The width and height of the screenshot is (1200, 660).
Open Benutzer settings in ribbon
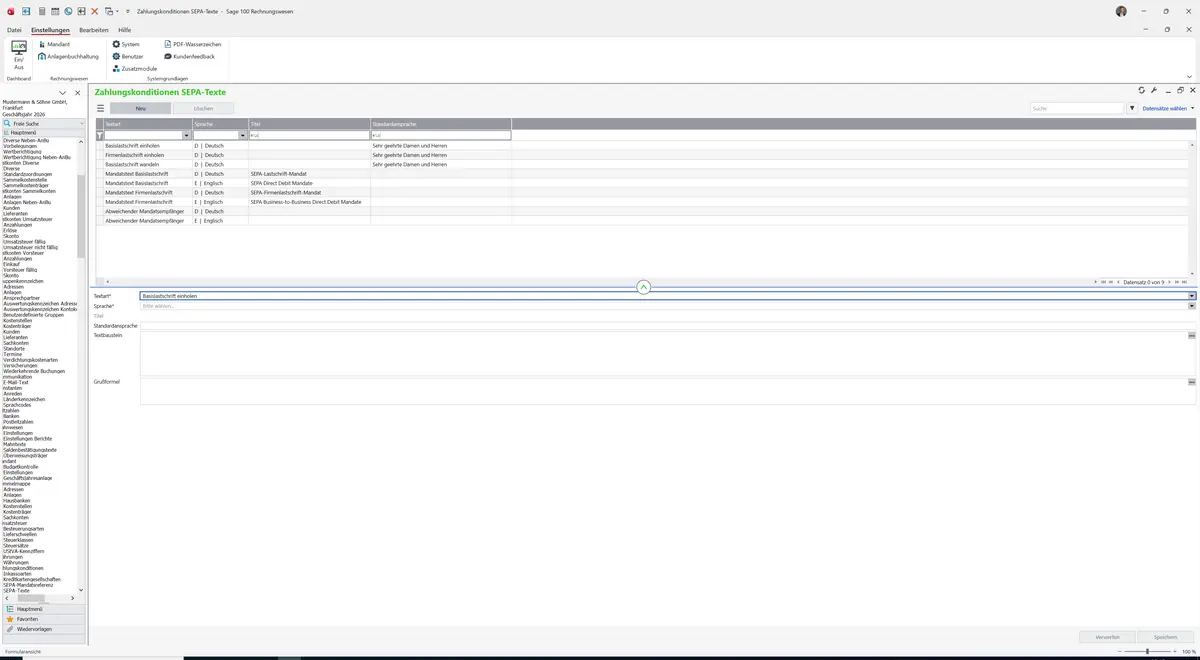click(128, 57)
